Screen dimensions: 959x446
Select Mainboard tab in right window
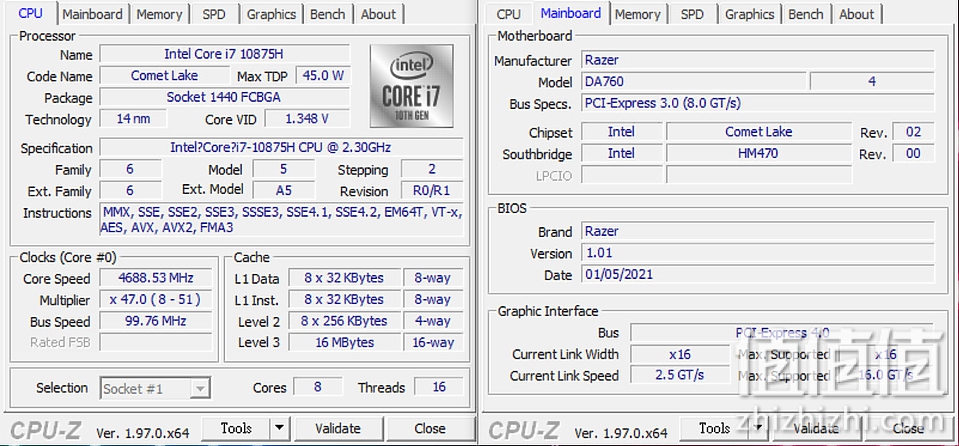(571, 13)
